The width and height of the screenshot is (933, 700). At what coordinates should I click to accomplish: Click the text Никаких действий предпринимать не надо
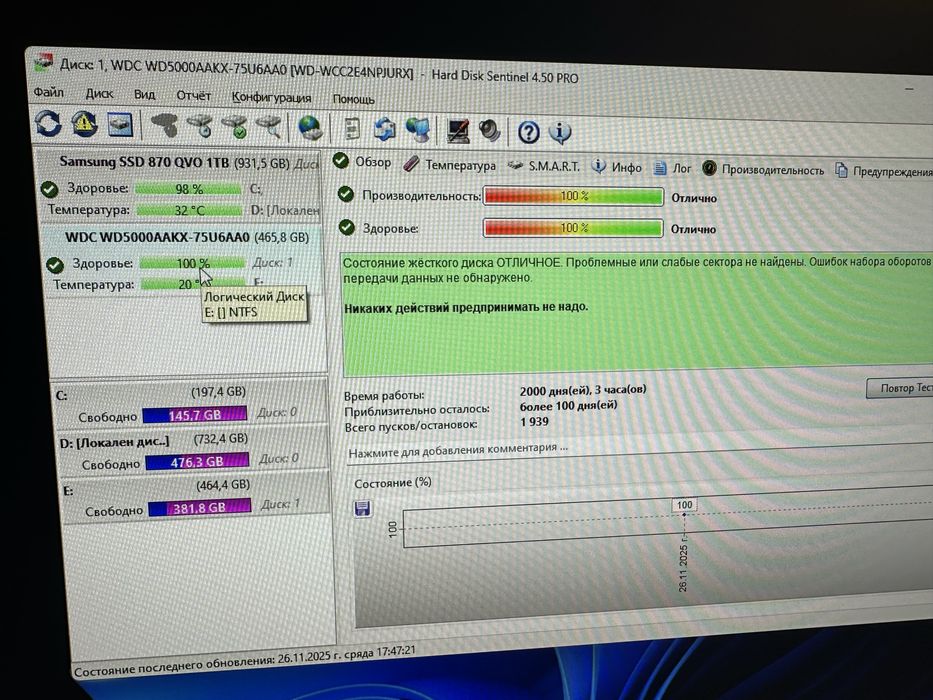pyautogui.click(x=466, y=307)
